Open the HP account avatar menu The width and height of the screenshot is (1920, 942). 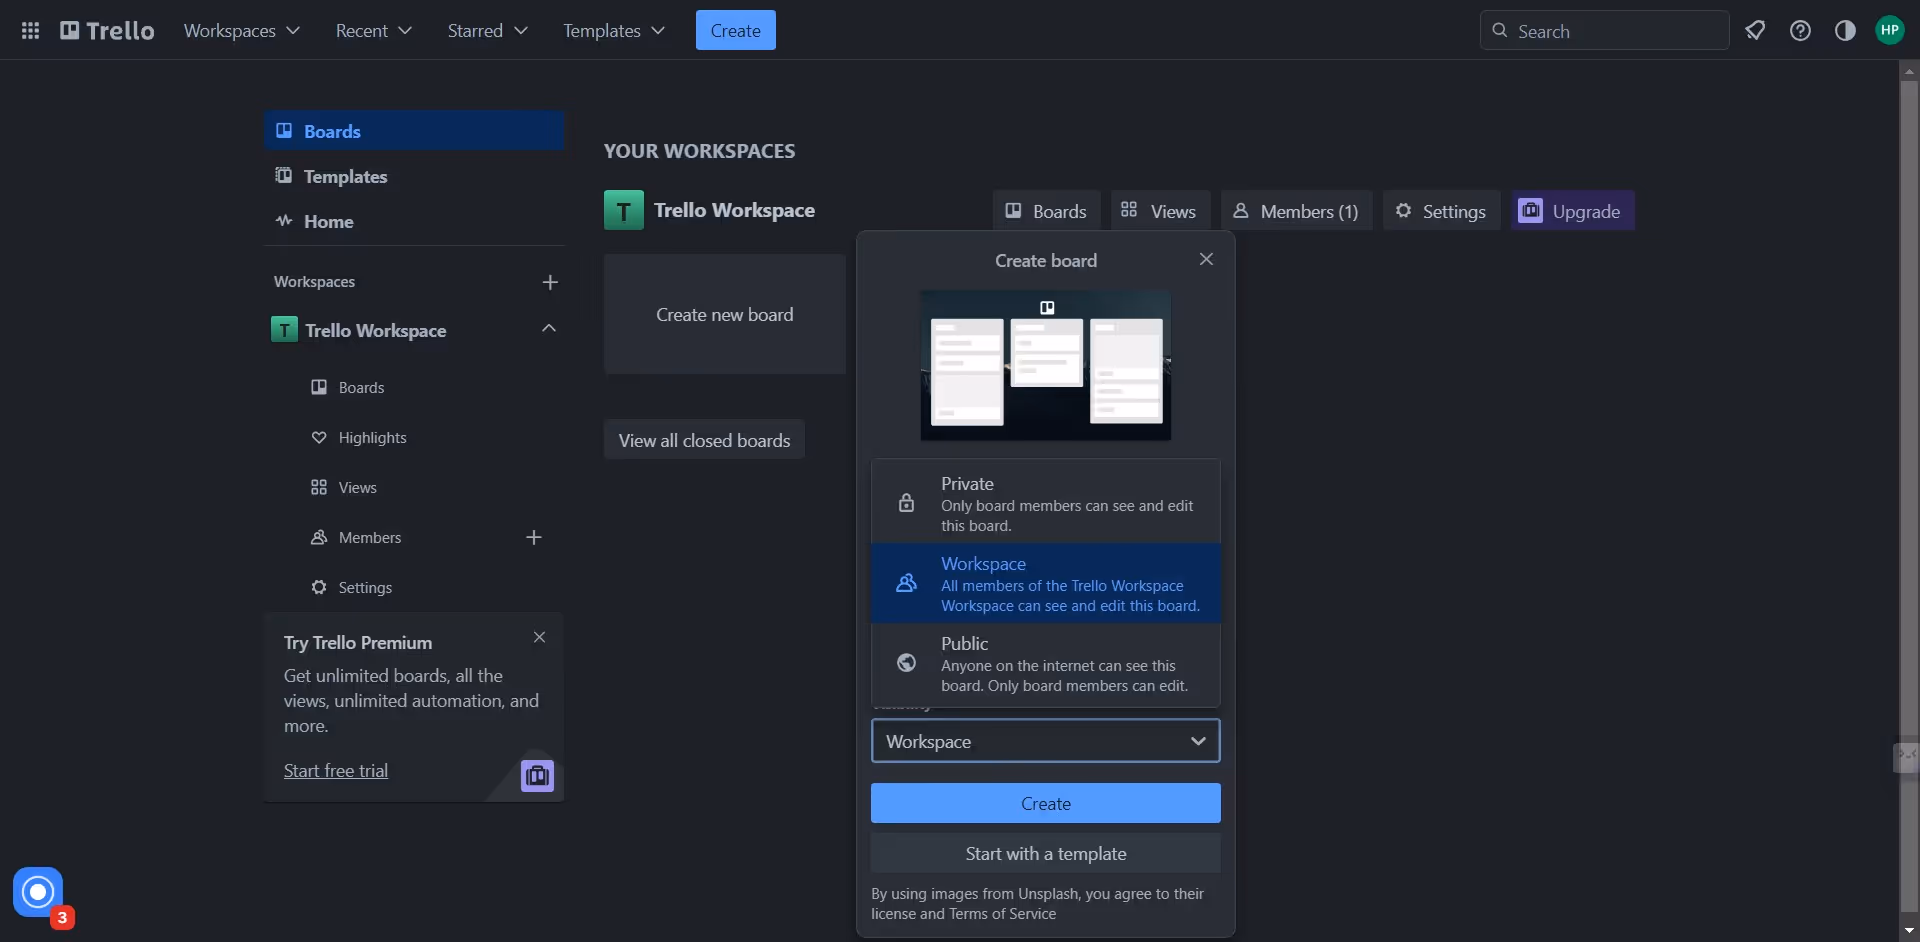(1889, 30)
